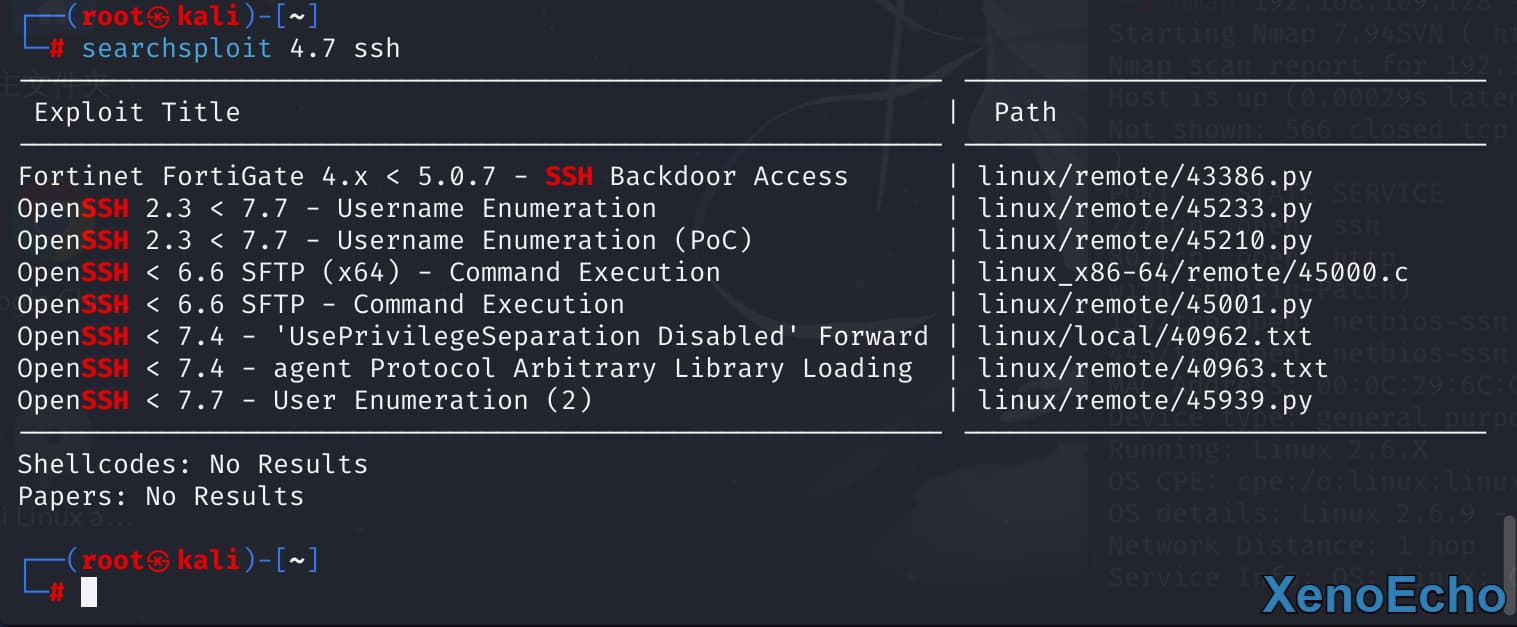Click the 'UsePrivilegeSeparation Disabled' Forward exploit title
1517x627 pixels.
(x=473, y=337)
